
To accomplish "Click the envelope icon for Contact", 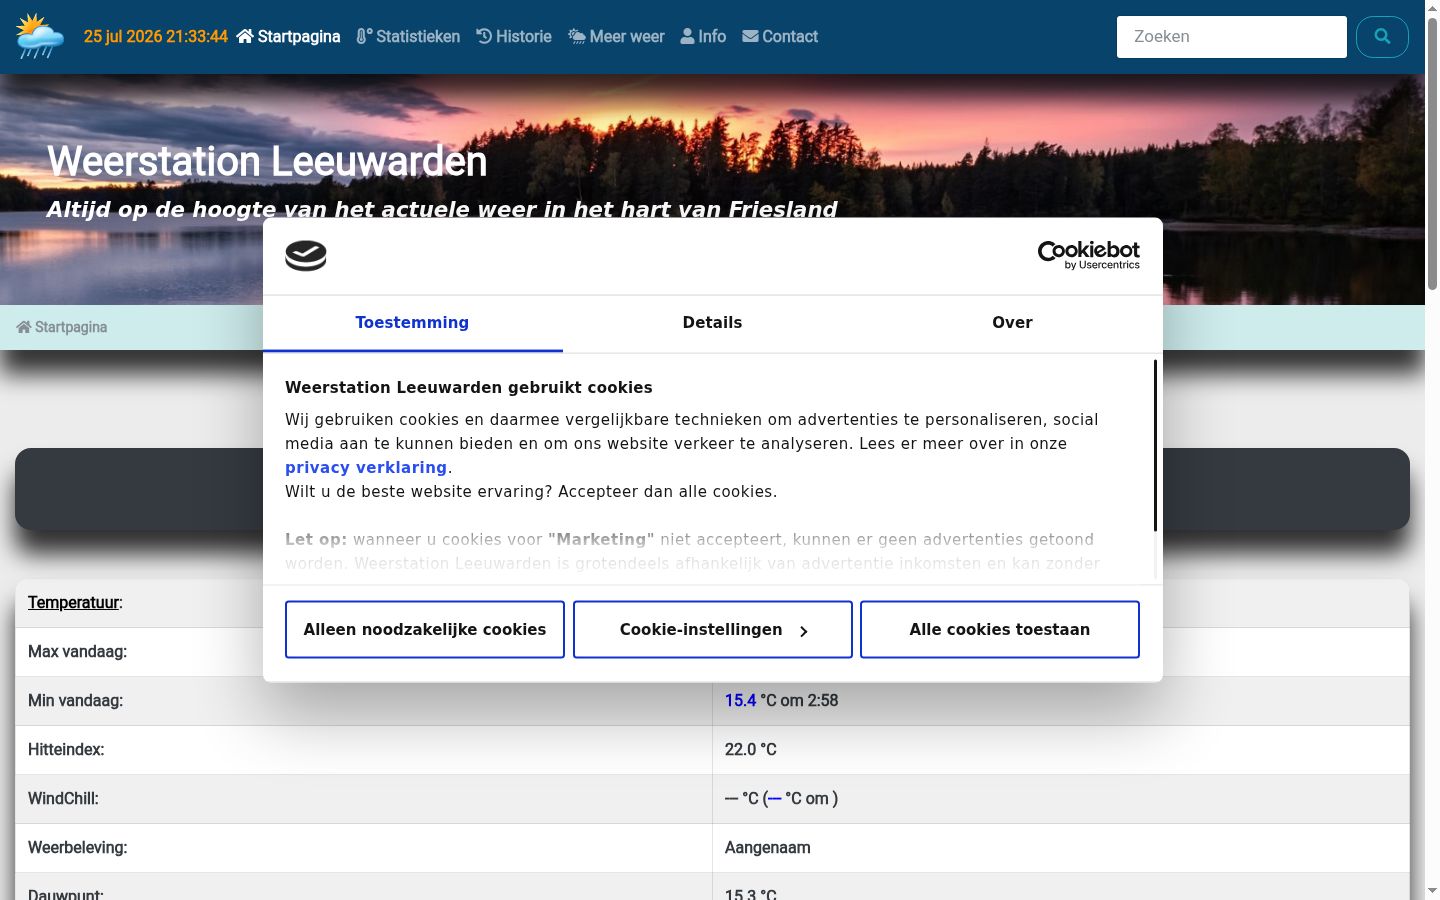I will pos(750,36).
